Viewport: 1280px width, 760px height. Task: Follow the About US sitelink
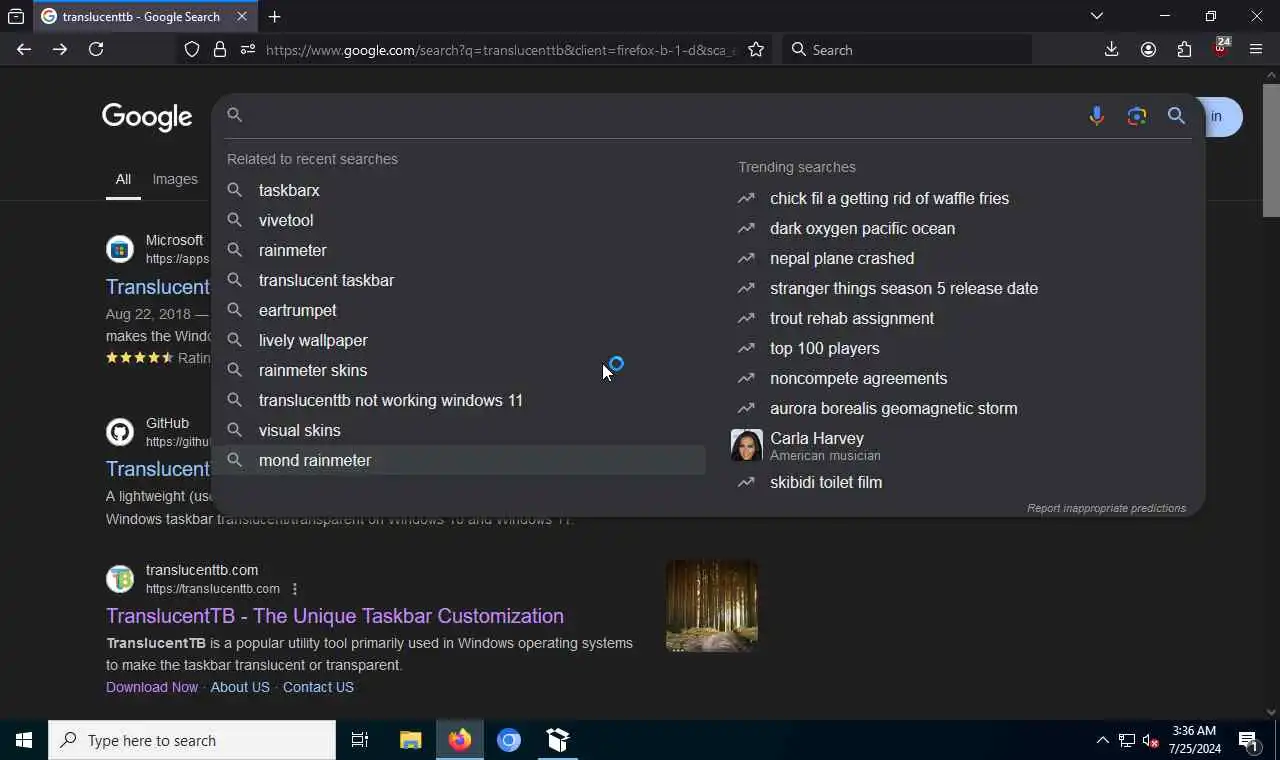coord(240,687)
